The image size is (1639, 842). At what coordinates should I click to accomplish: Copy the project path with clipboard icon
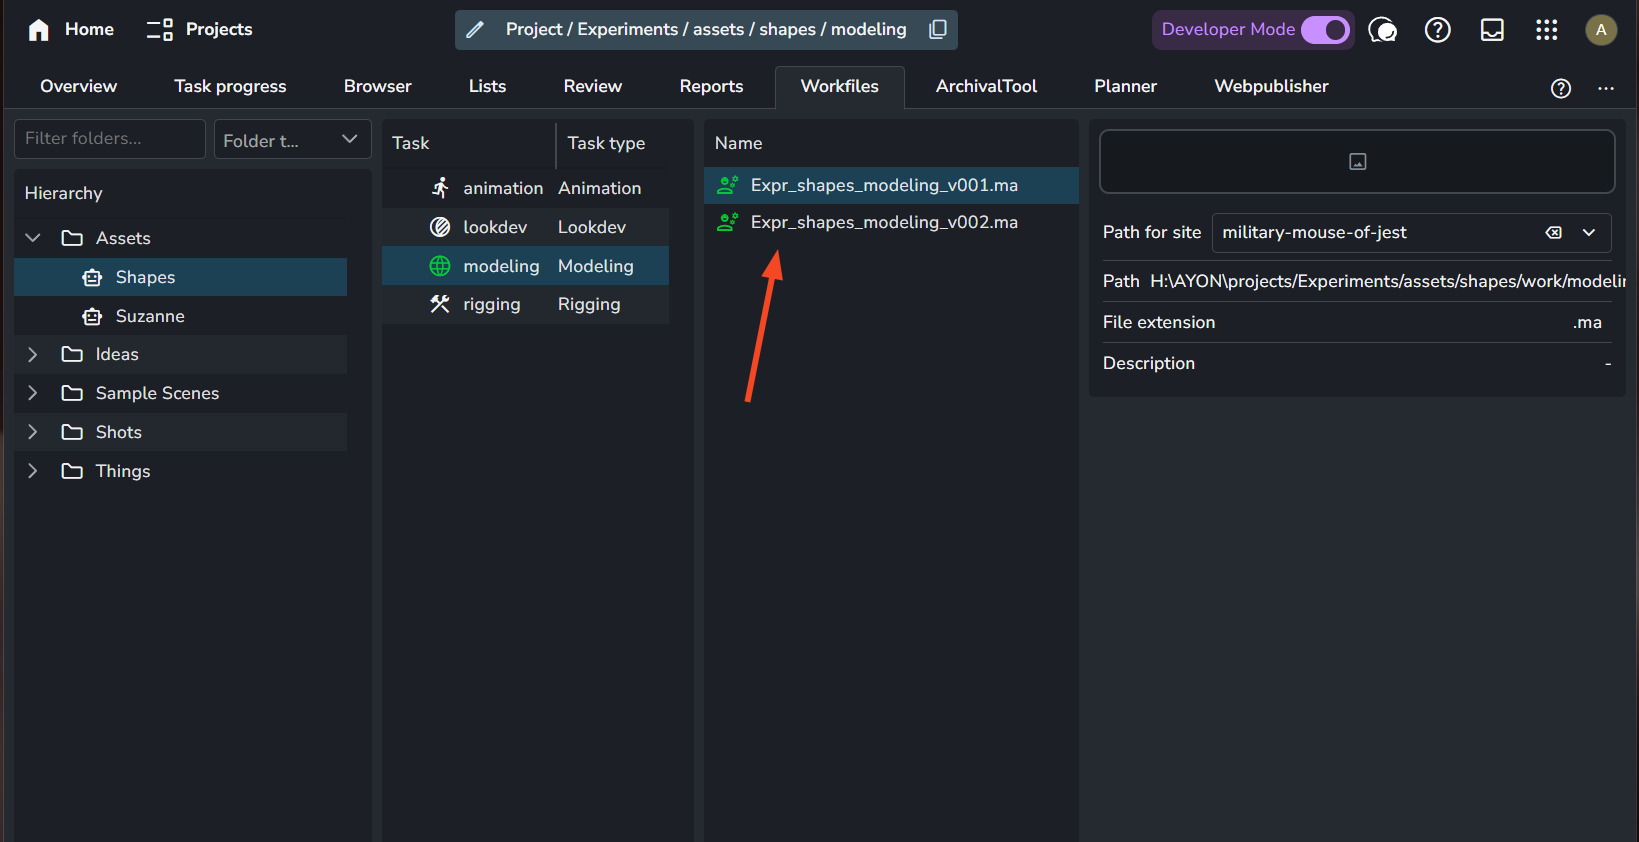coord(937,30)
